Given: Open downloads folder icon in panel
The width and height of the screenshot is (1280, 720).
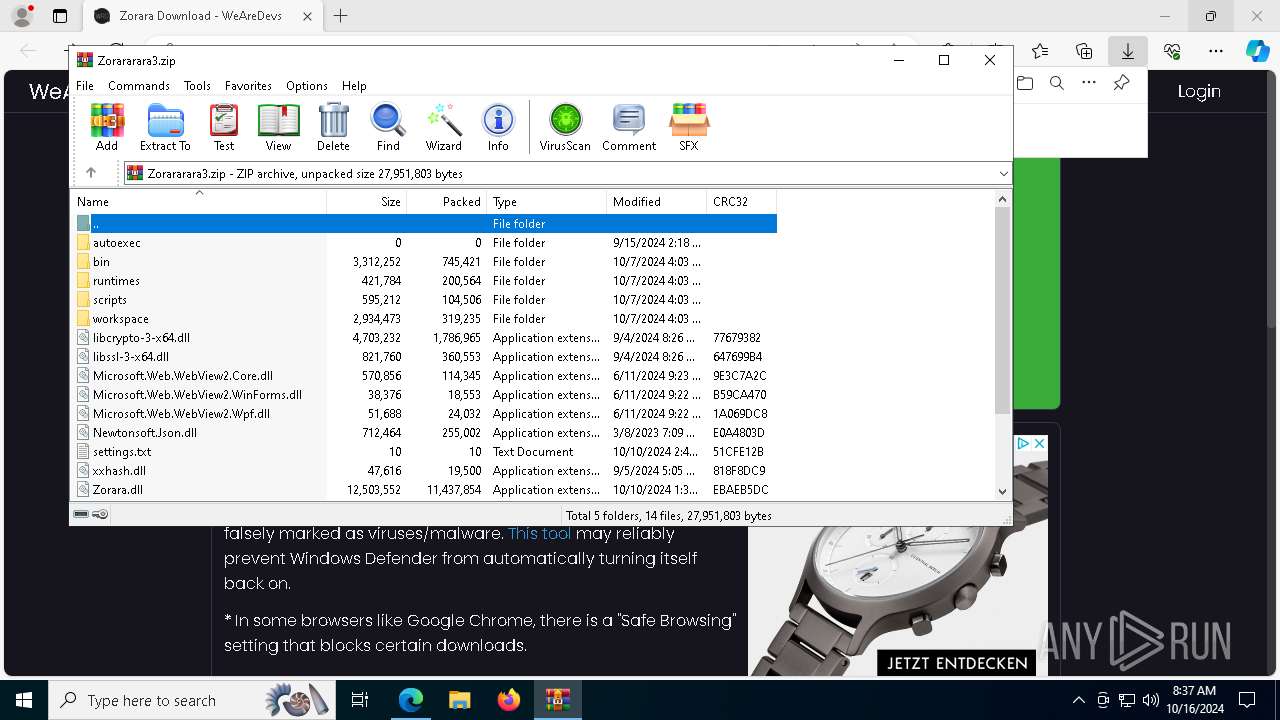Looking at the screenshot, I should [x=1024, y=83].
